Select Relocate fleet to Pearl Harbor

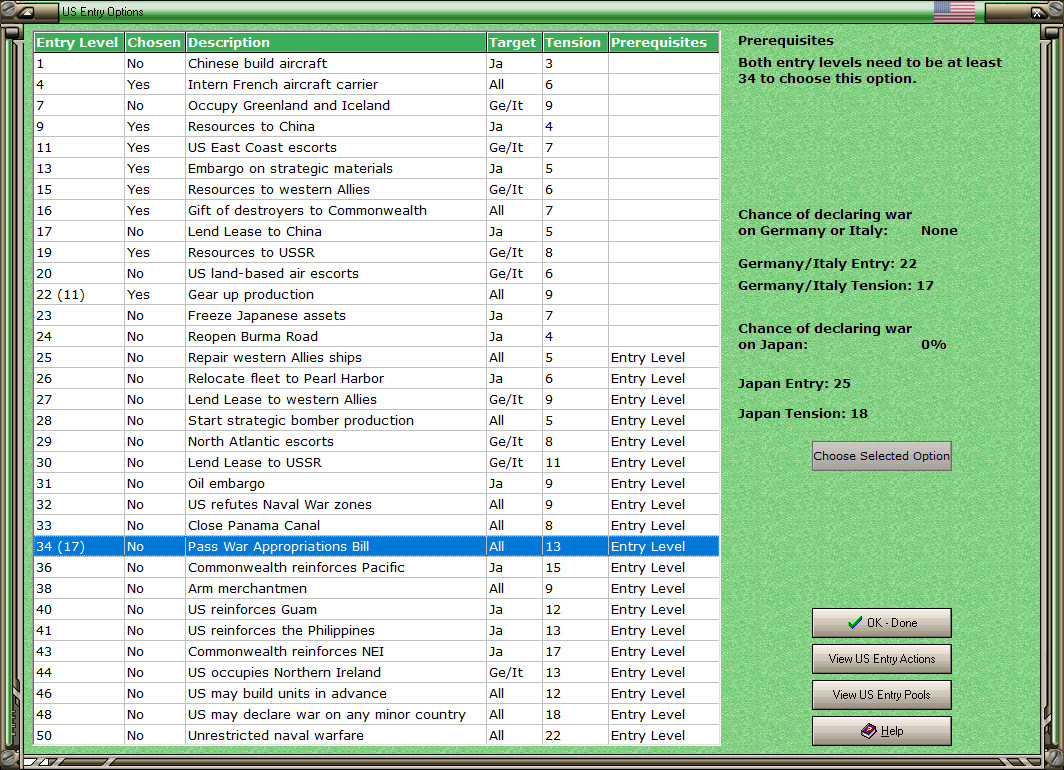coord(377,379)
